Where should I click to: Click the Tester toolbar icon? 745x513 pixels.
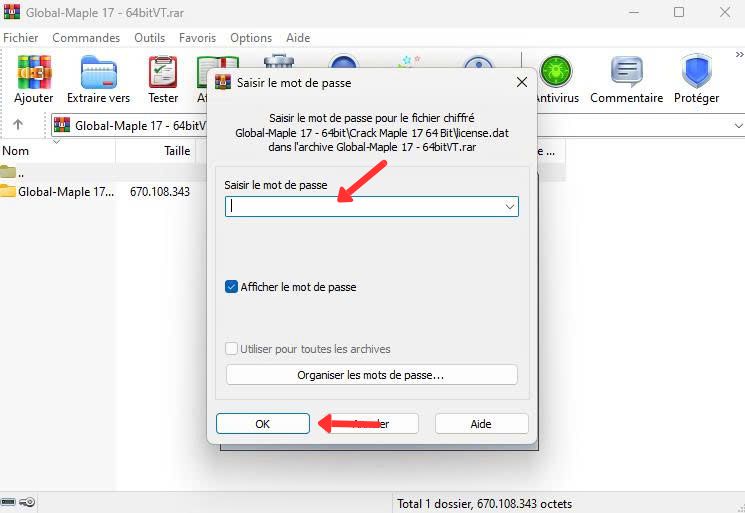[x=162, y=74]
